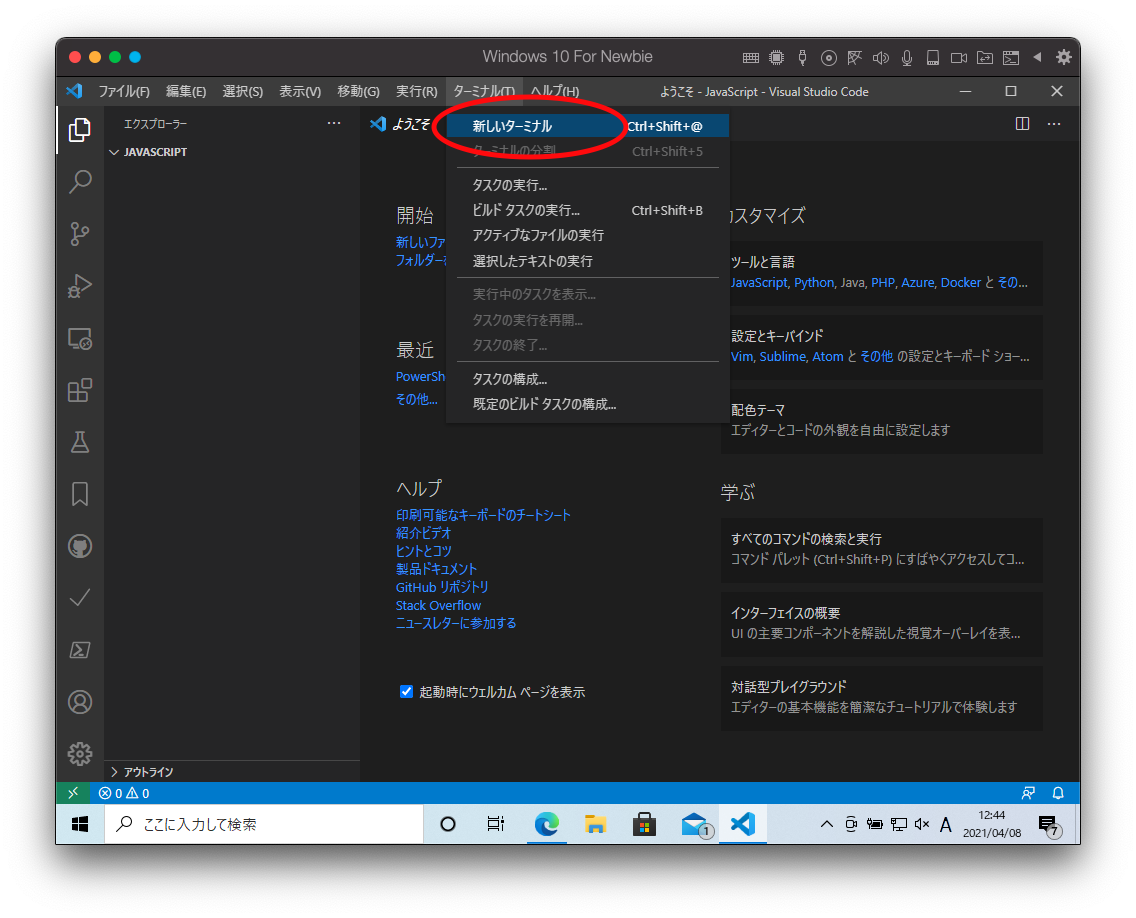This screenshot has width=1136, height=918.
Task: Select 既定のビルド タスクの構成... menu entry
Action: (x=588, y=404)
